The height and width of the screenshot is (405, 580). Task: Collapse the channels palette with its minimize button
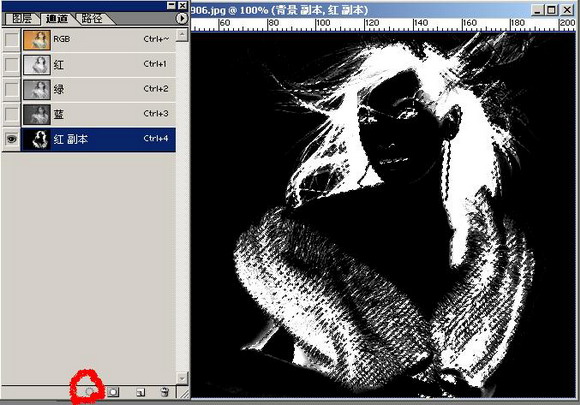pyautogui.click(x=171, y=6)
